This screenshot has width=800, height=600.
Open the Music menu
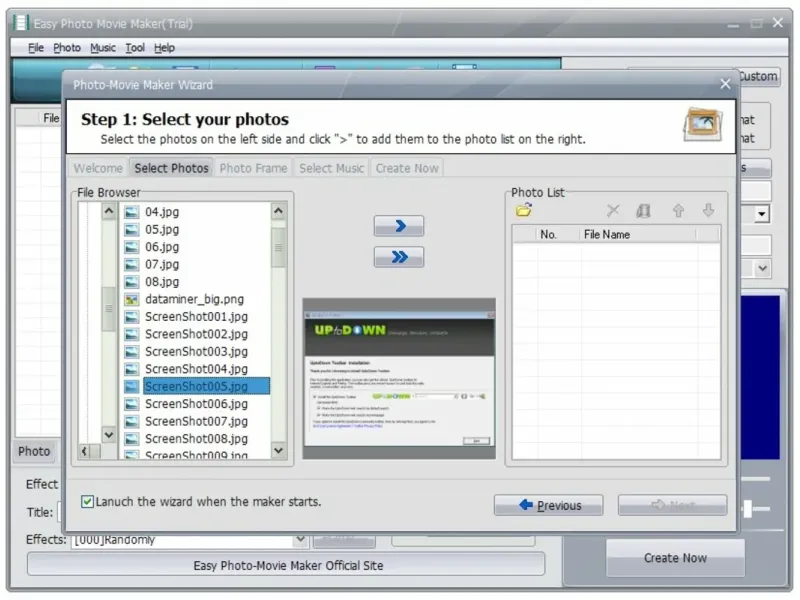tap(103, 48)
